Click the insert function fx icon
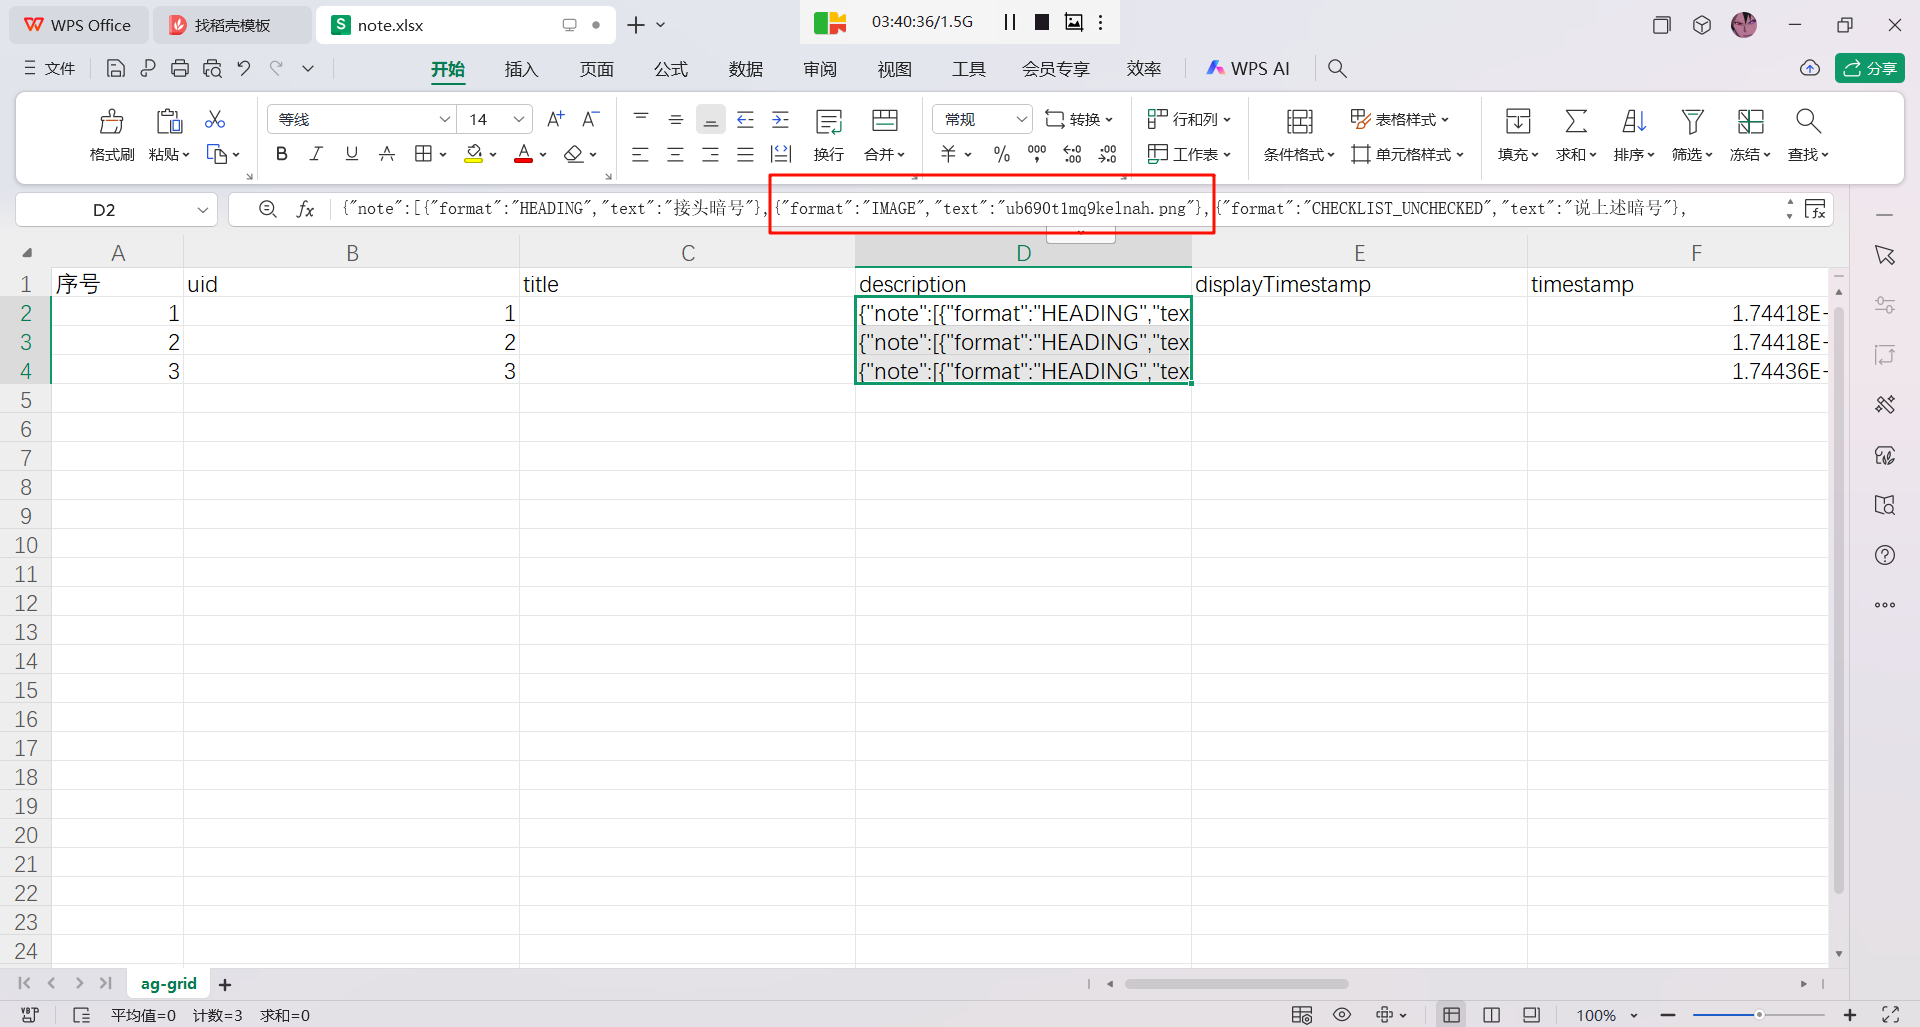This screenshot has height=1027, width=1920. tap(306, 209)
